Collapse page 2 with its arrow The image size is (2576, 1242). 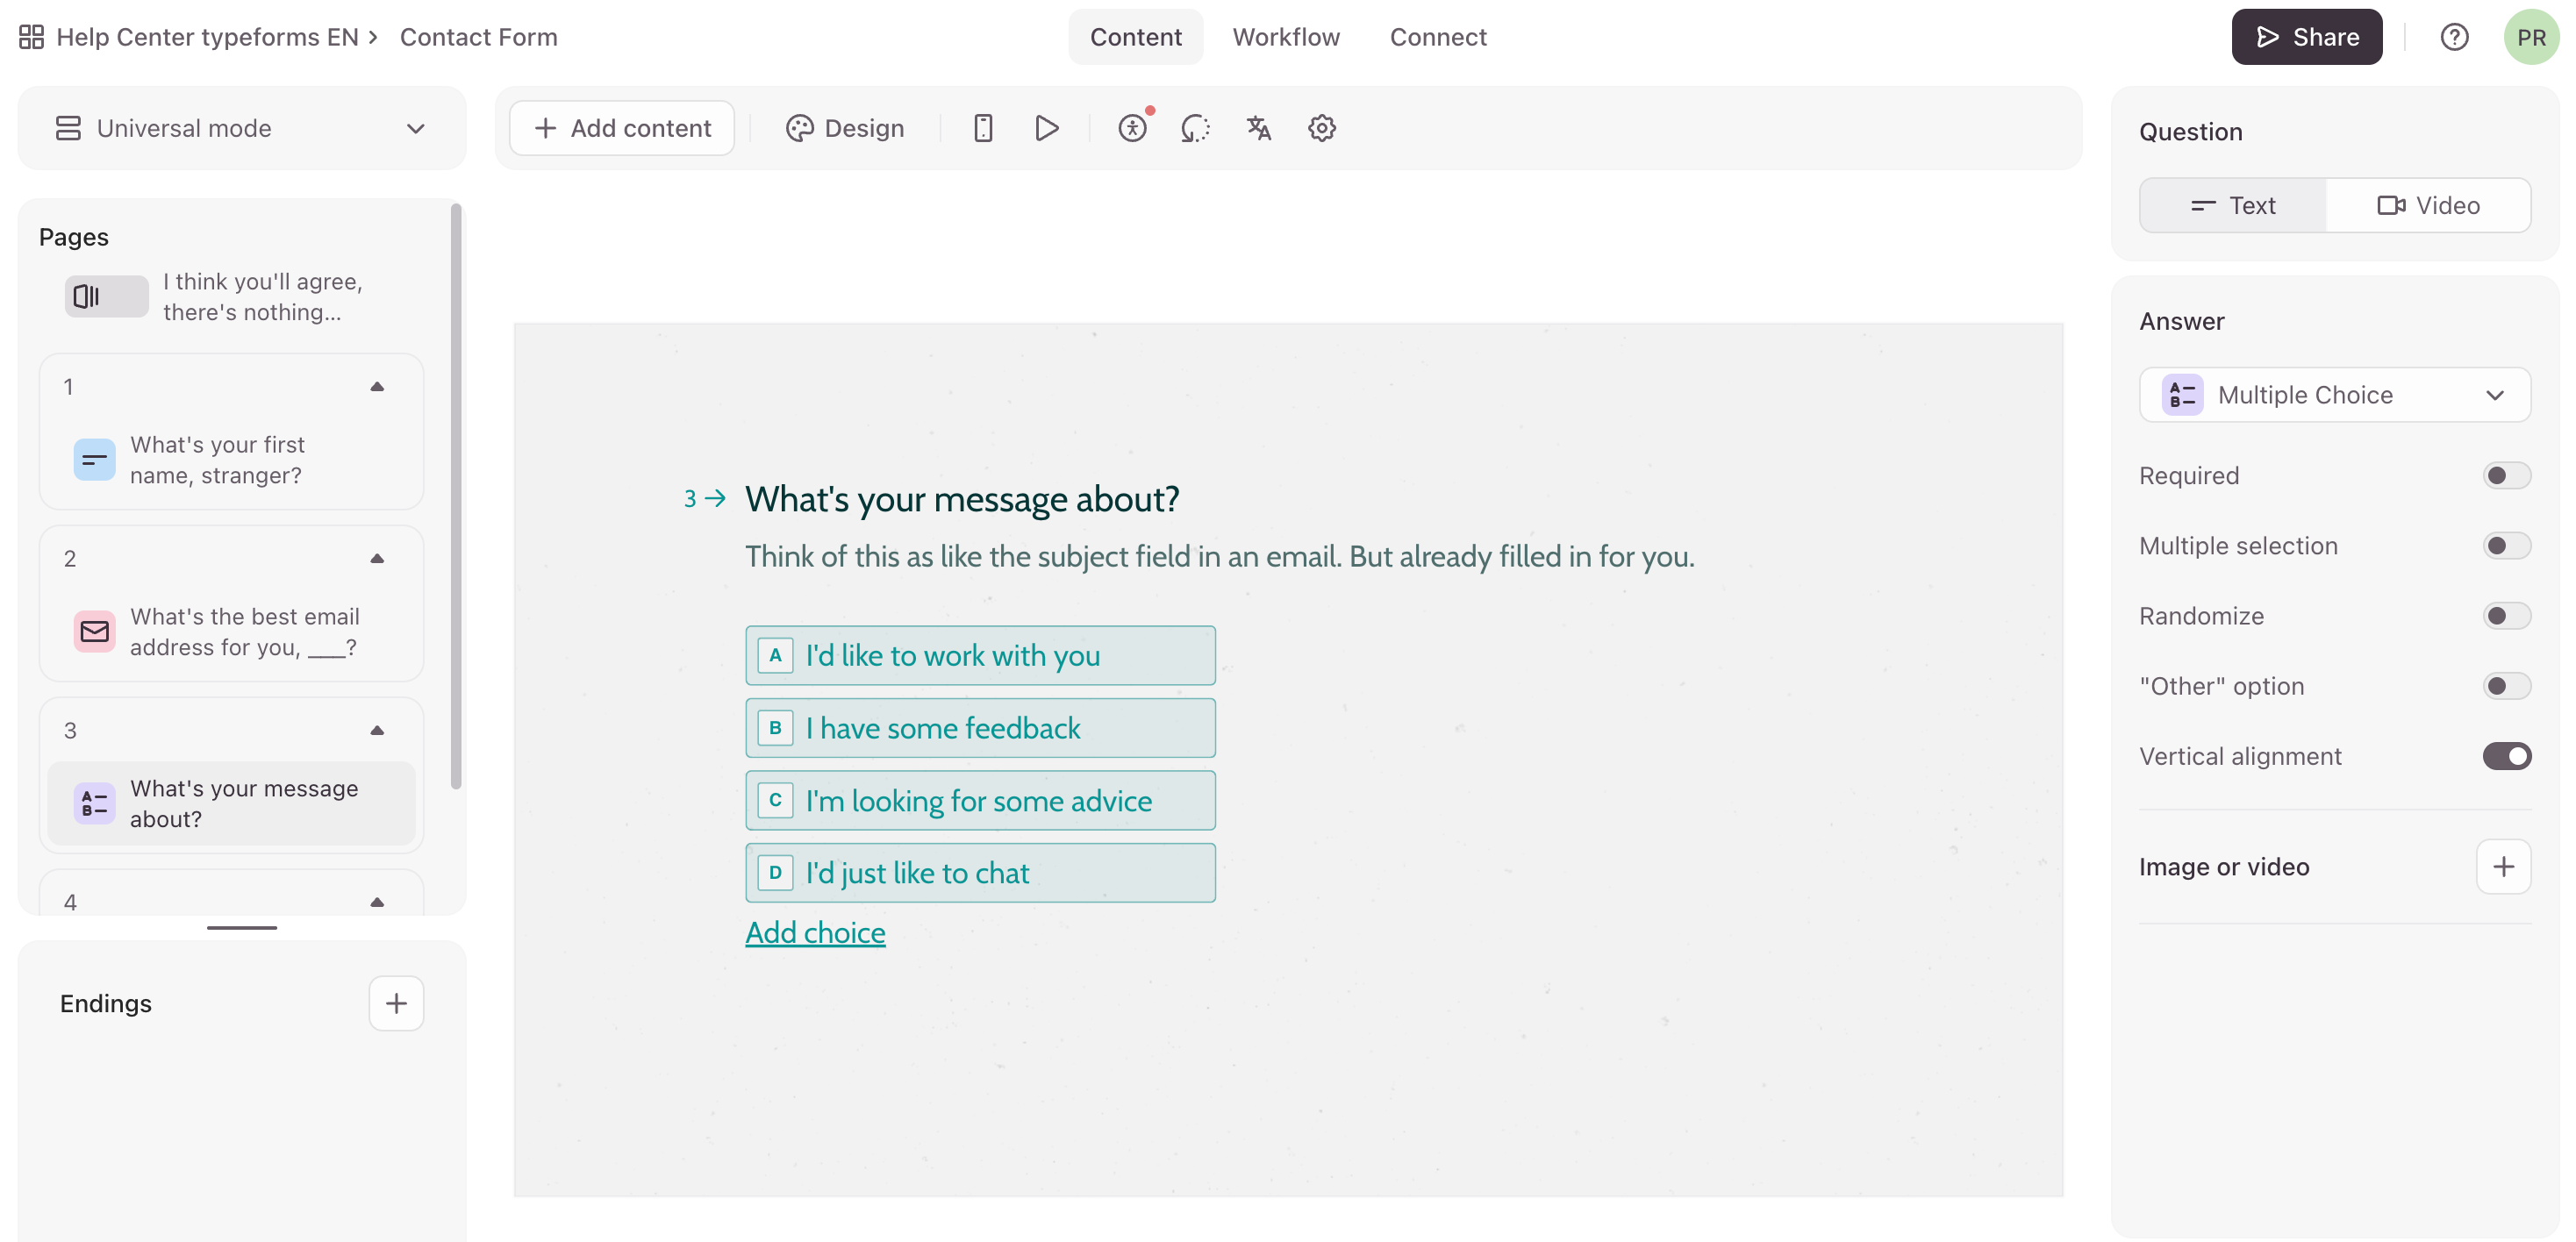tap(377, 558)
